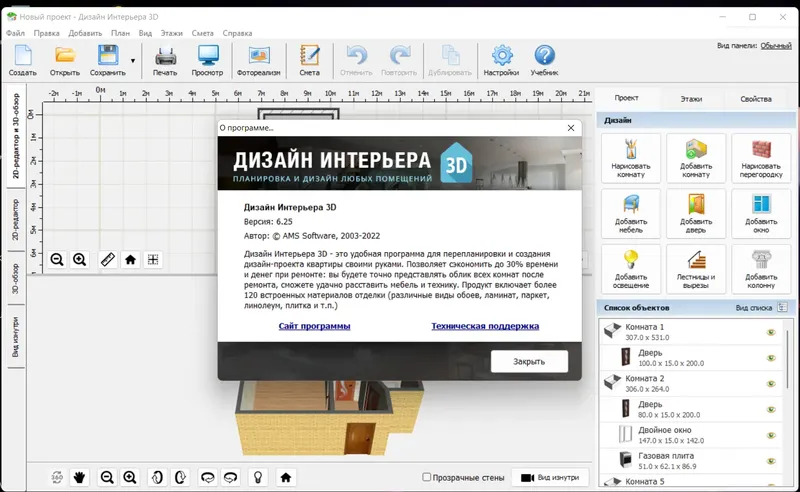Select Нарисовать комнату tool
Viewport: 800px width, 492px height.
[631, 158]
